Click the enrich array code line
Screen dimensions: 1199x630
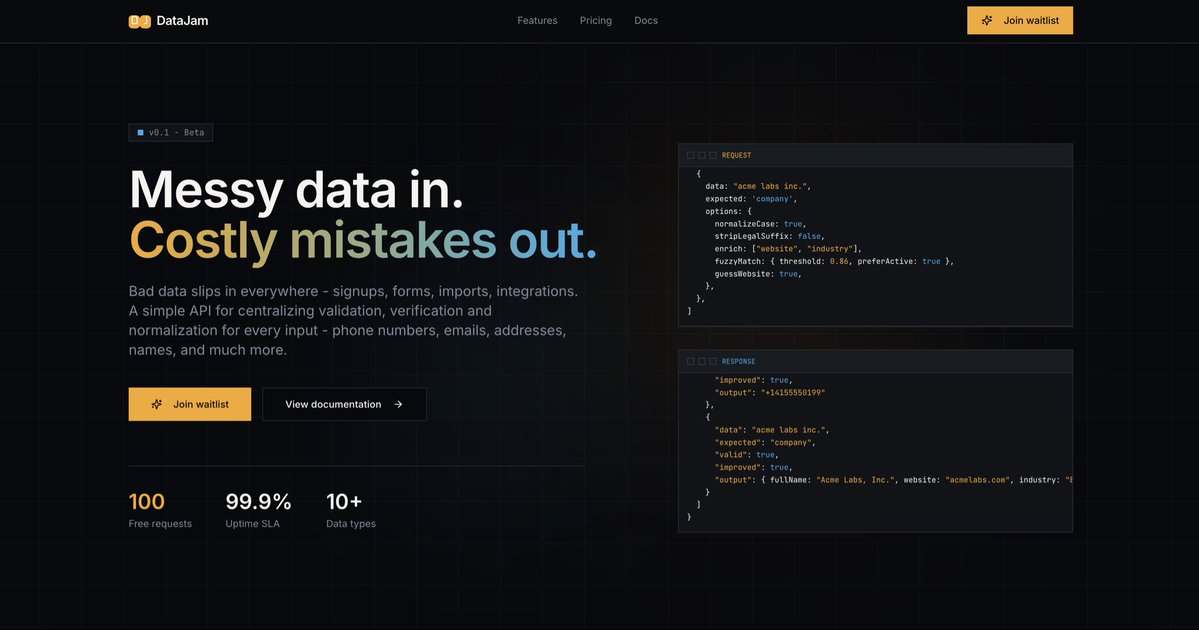point(788,248)
